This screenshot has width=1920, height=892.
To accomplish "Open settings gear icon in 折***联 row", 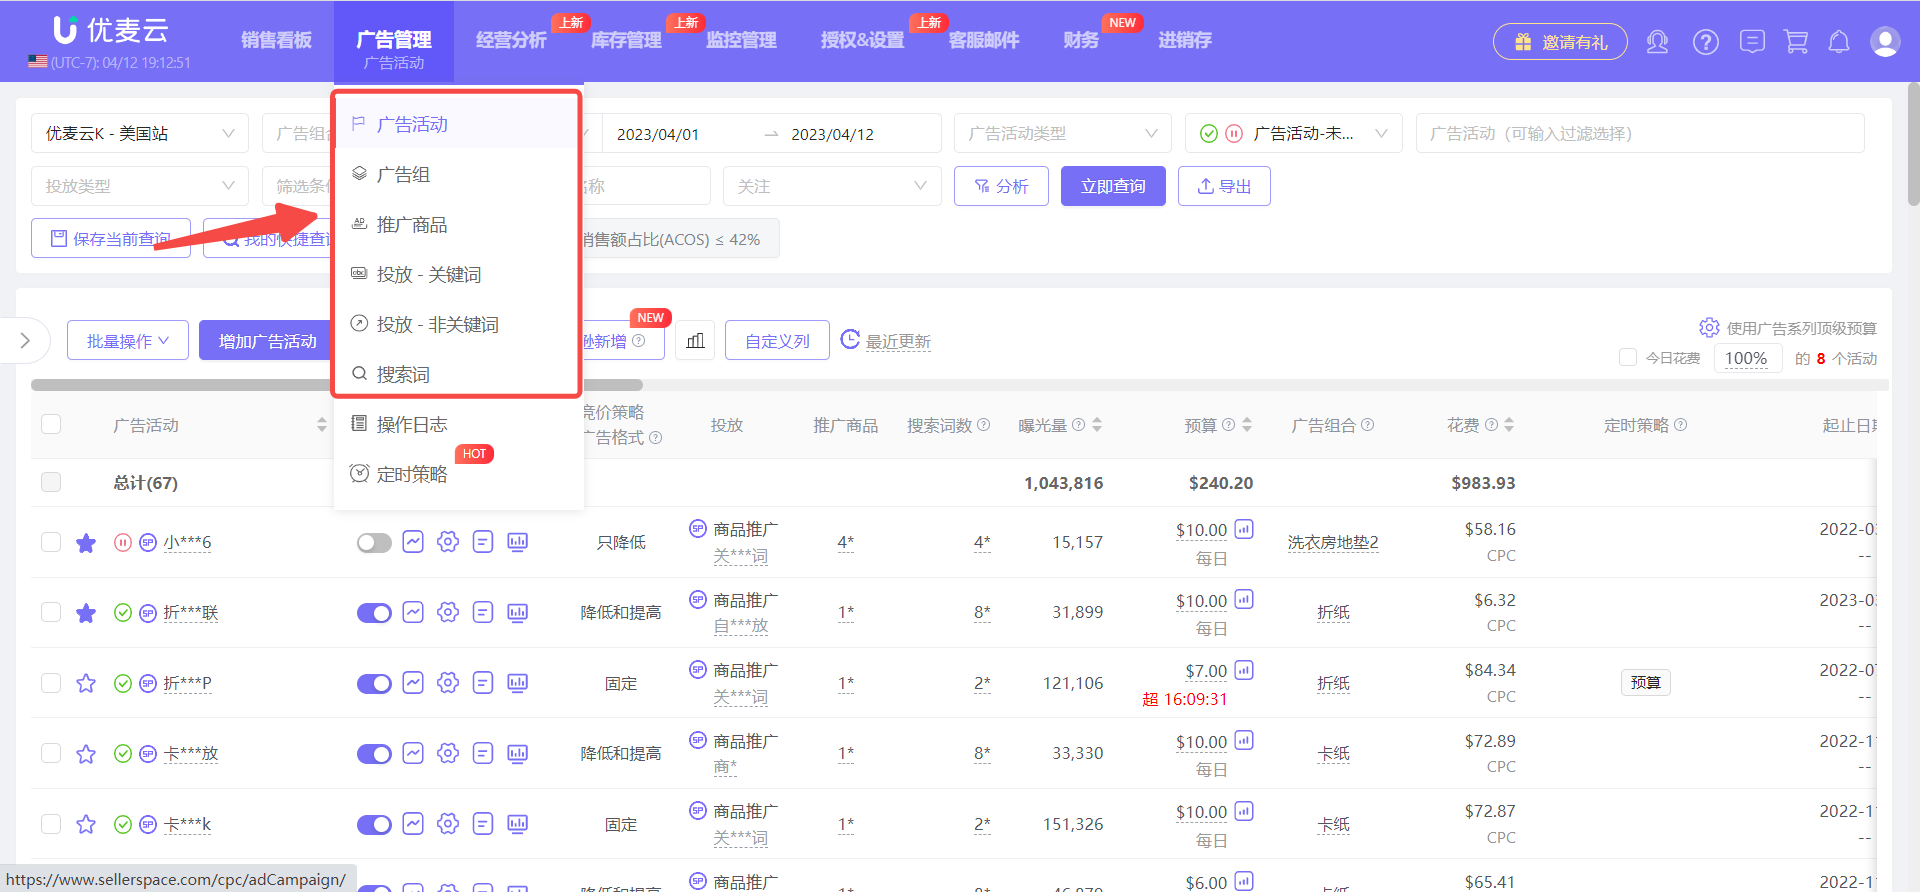I will pos(448,612).
